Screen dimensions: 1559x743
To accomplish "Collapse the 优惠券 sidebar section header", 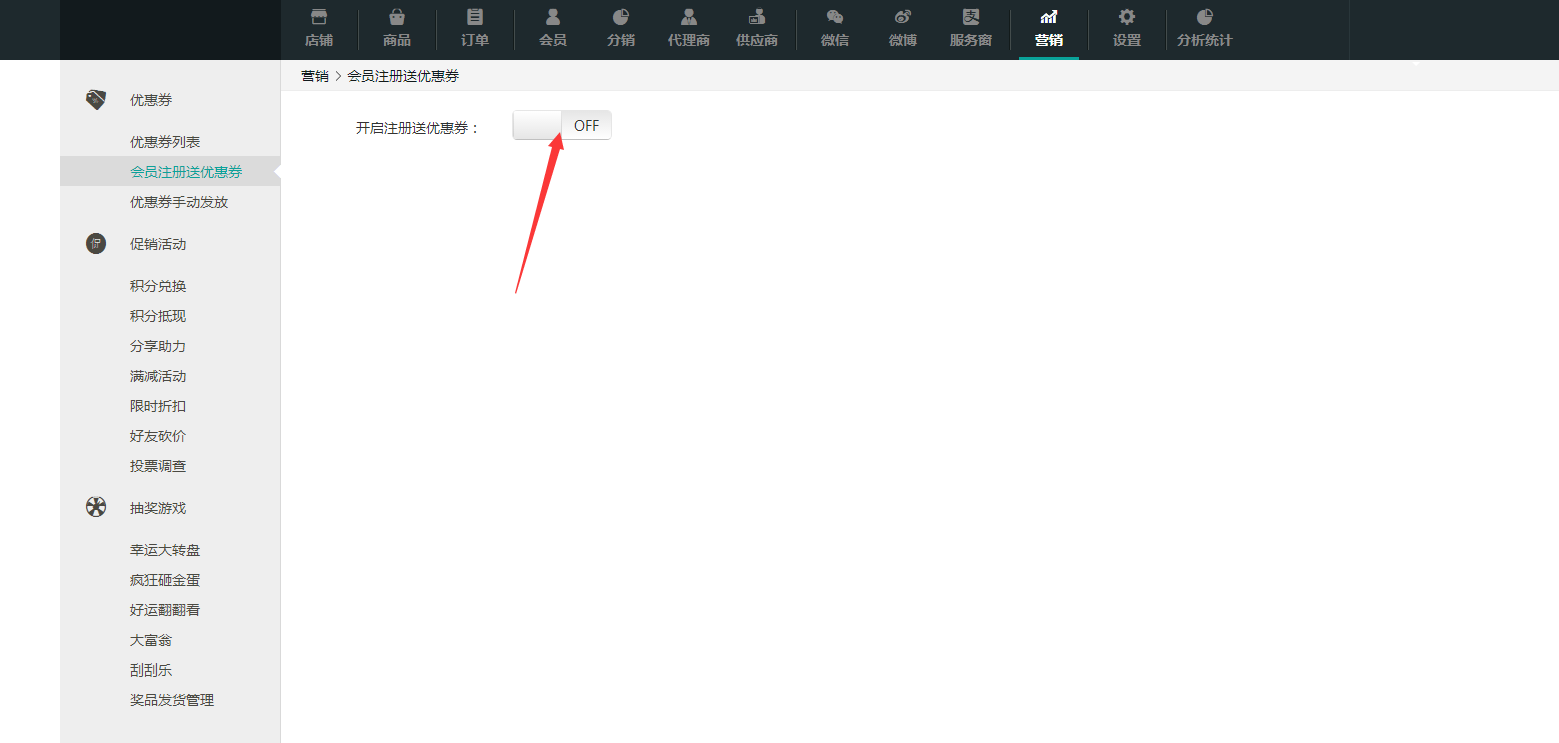I will 151,100.
